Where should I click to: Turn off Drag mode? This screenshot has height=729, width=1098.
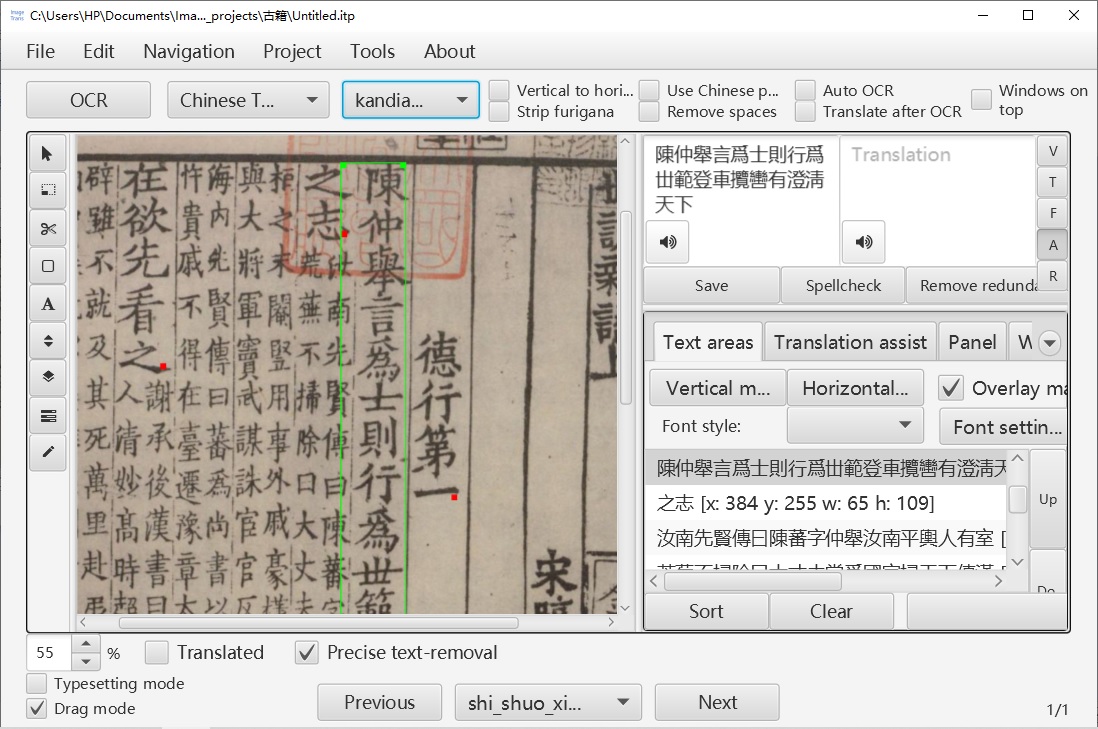(x=36, y=709)
